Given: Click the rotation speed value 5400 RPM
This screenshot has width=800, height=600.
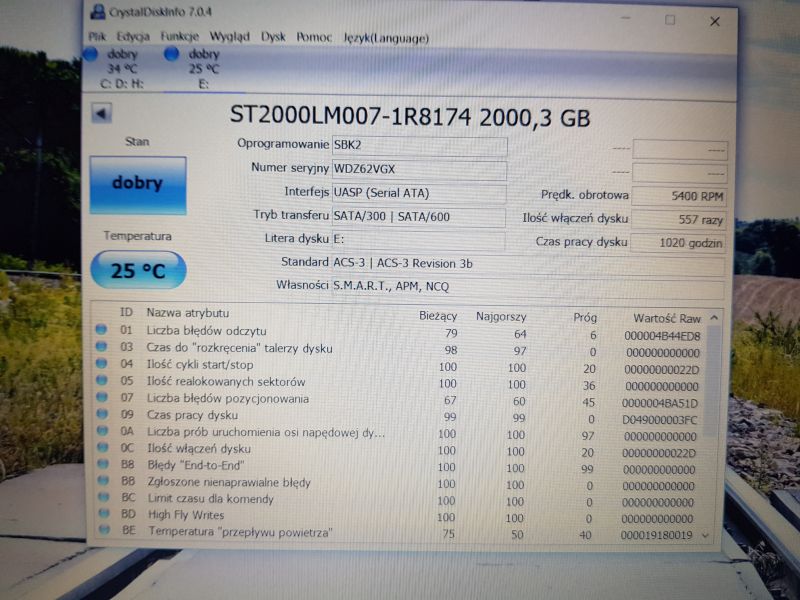Looking at the screenshot, I should point(679,196).
